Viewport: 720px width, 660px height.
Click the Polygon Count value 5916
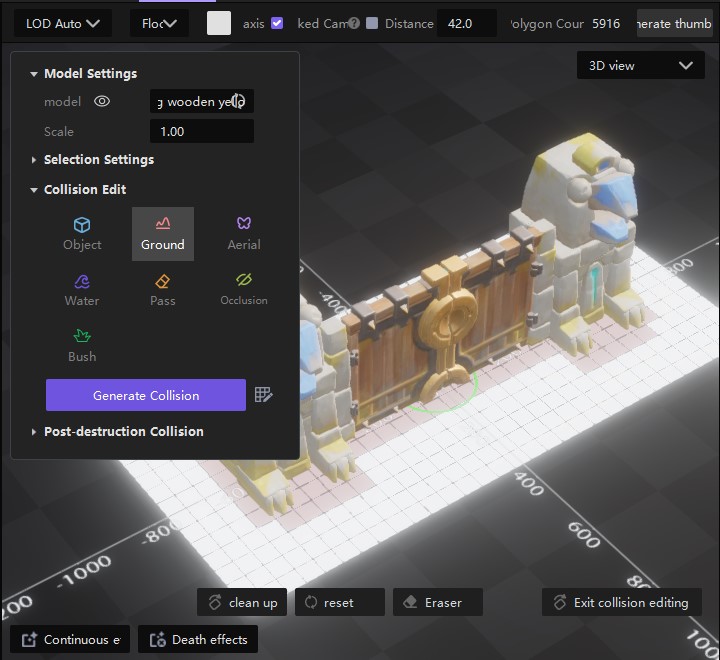pyautogui.click(x=606, y=23)
